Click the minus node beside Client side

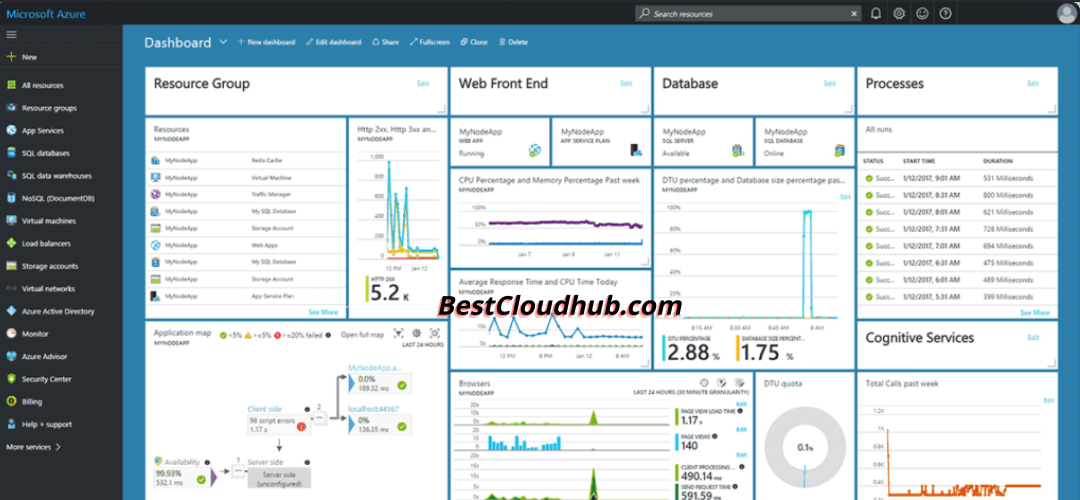(320, 417)
